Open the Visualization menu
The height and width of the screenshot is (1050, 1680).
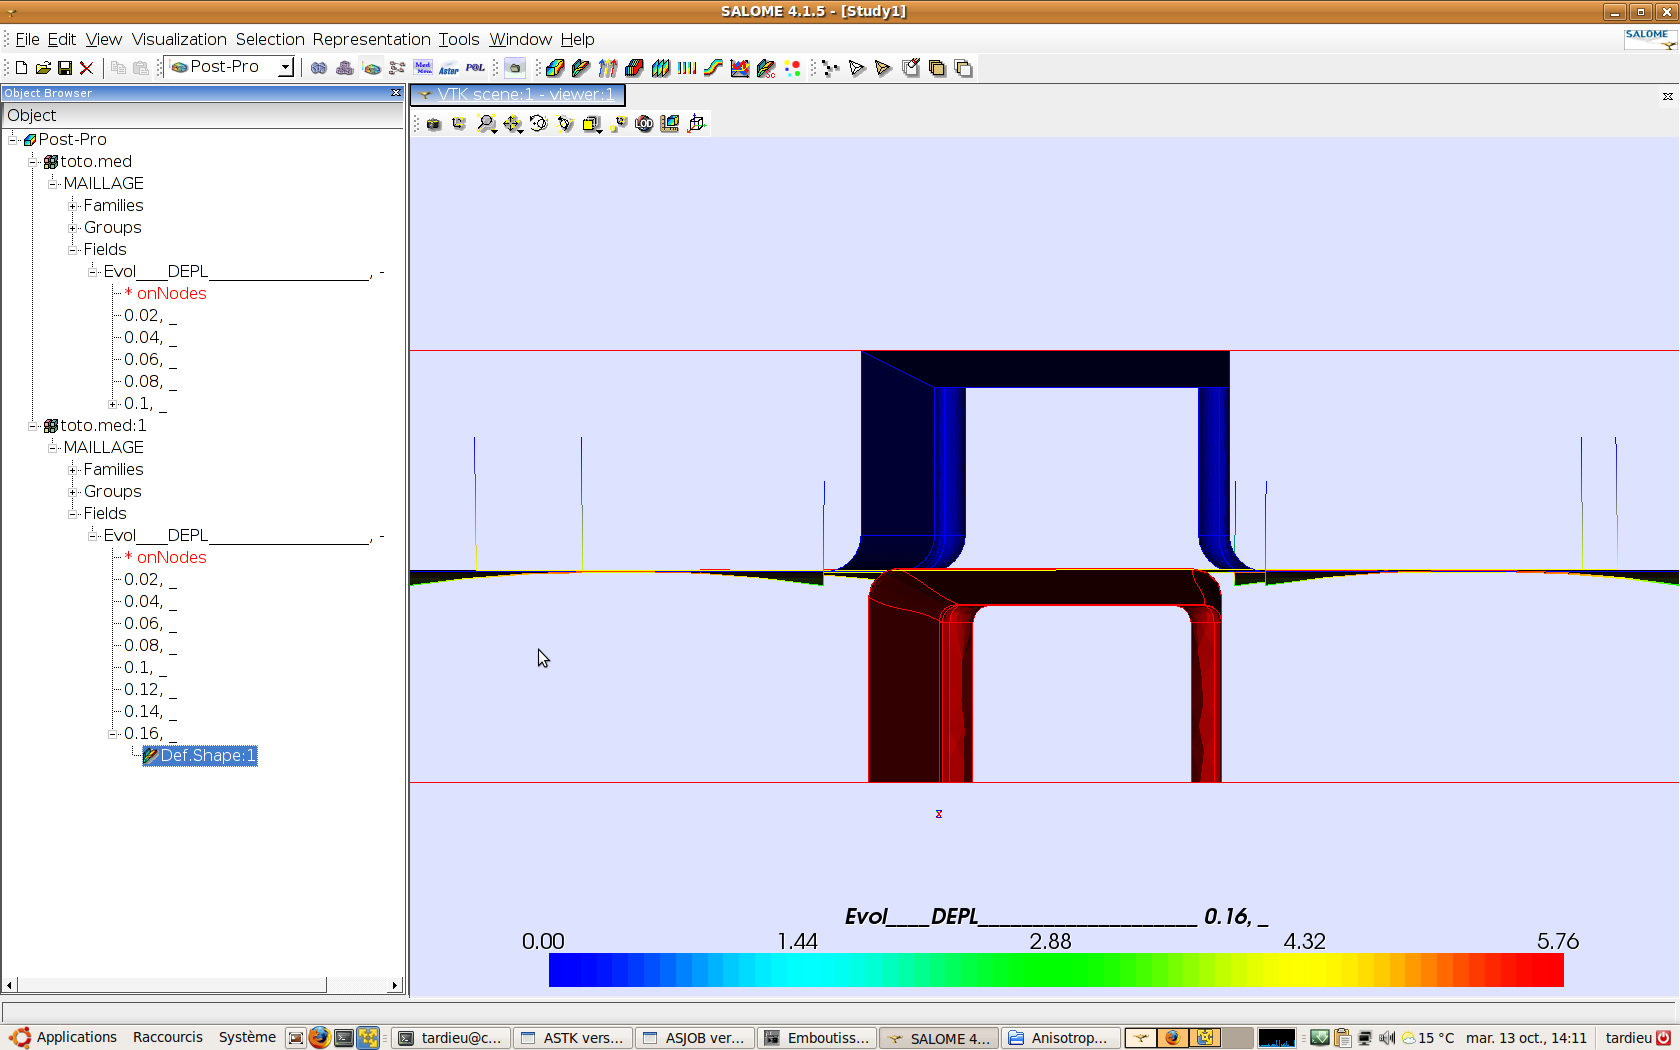(x=179, y=39)
